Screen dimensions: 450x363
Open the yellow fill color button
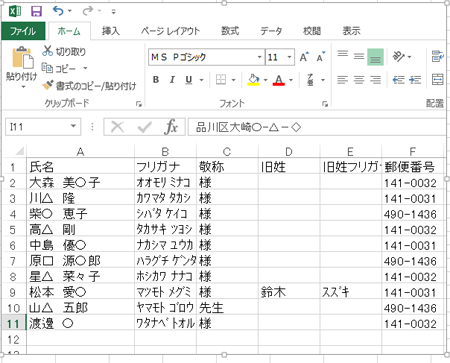pos(253,80)
